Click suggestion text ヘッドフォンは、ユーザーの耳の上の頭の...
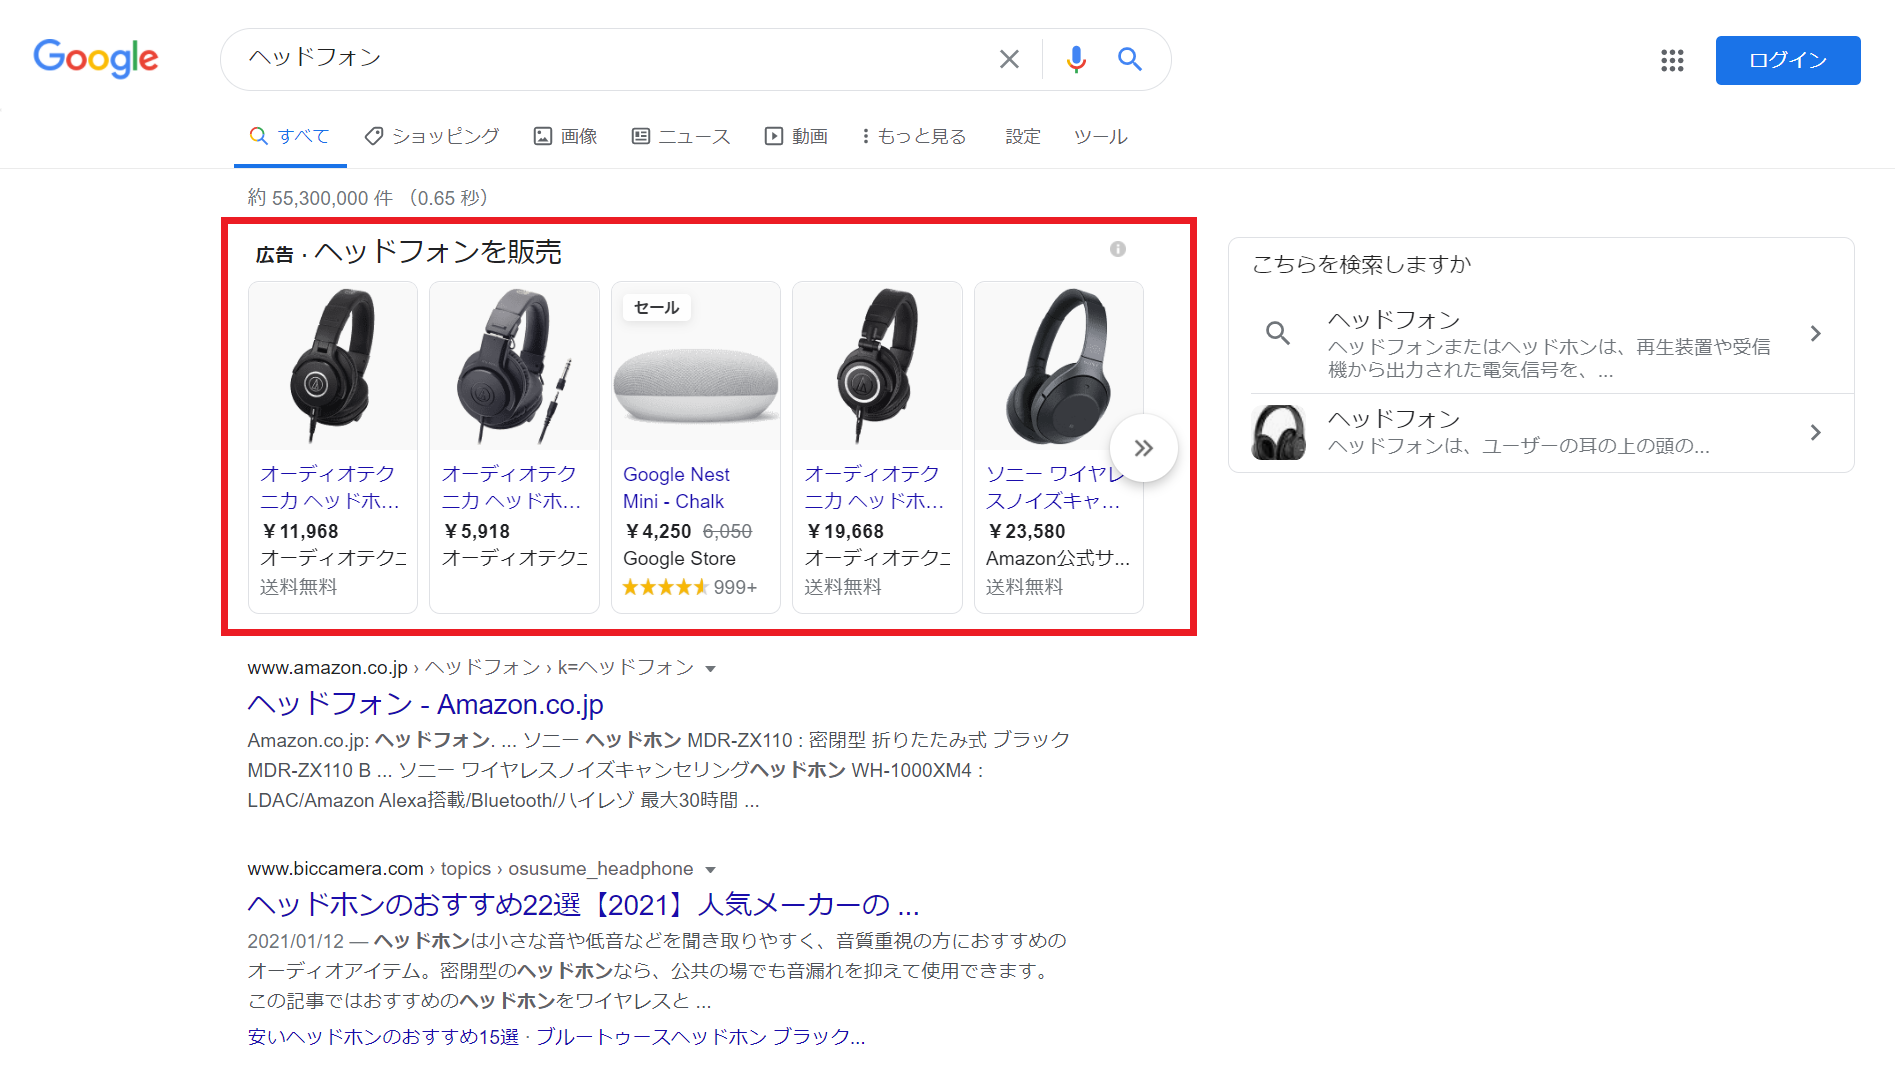Viewport: 1895px width, 1080px height. point(1518,446)
